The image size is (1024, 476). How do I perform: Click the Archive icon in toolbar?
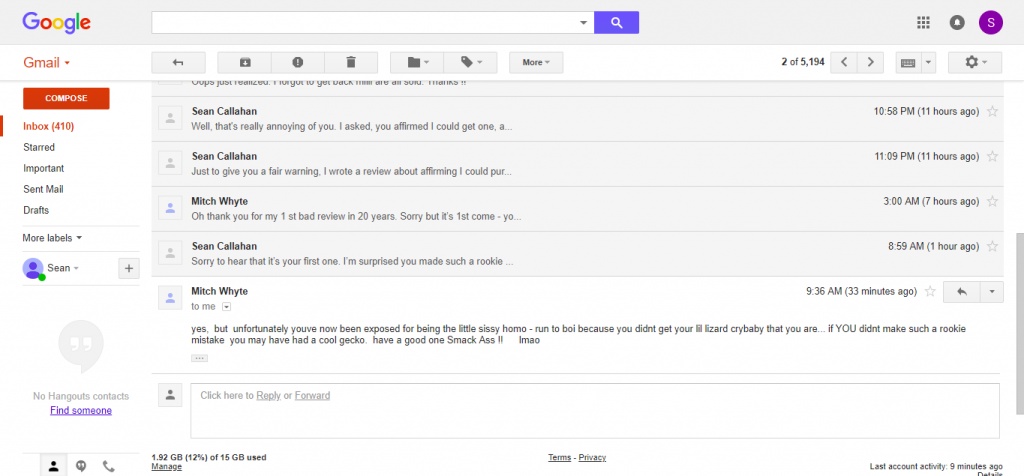pos(244,62)
